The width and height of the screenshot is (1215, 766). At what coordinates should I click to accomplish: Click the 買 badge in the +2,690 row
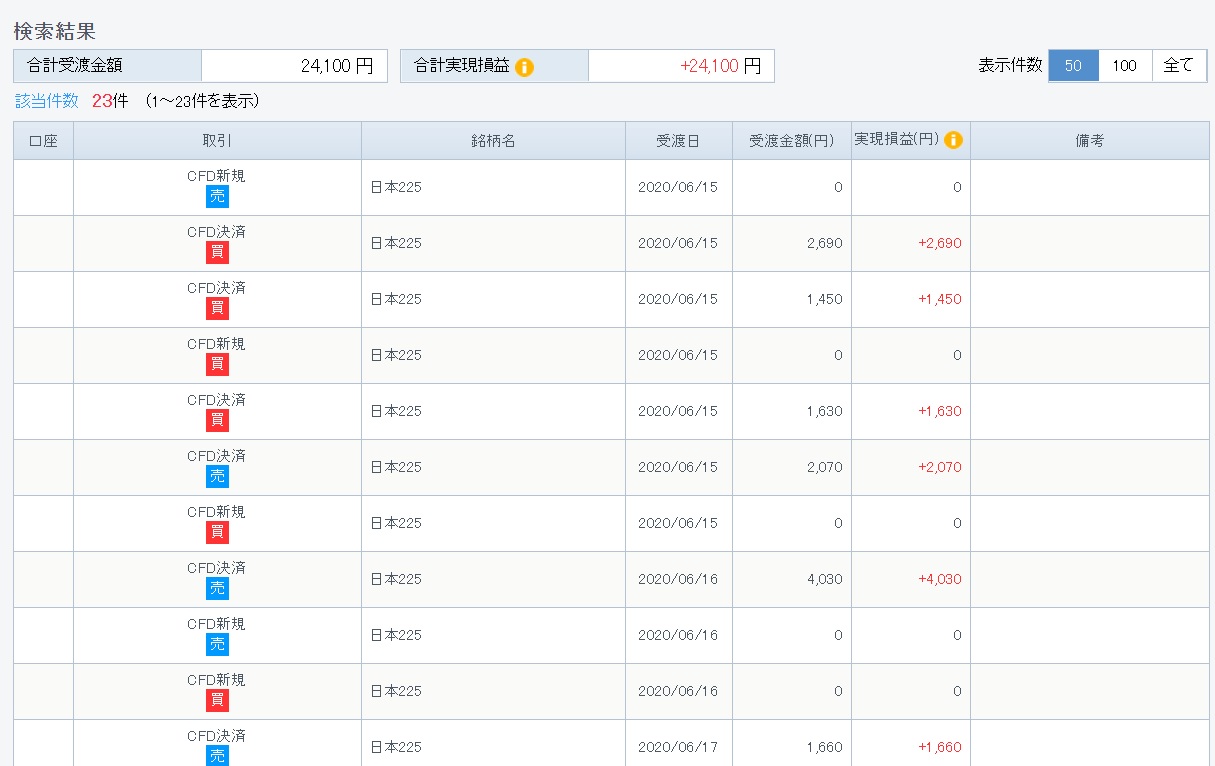217,252
